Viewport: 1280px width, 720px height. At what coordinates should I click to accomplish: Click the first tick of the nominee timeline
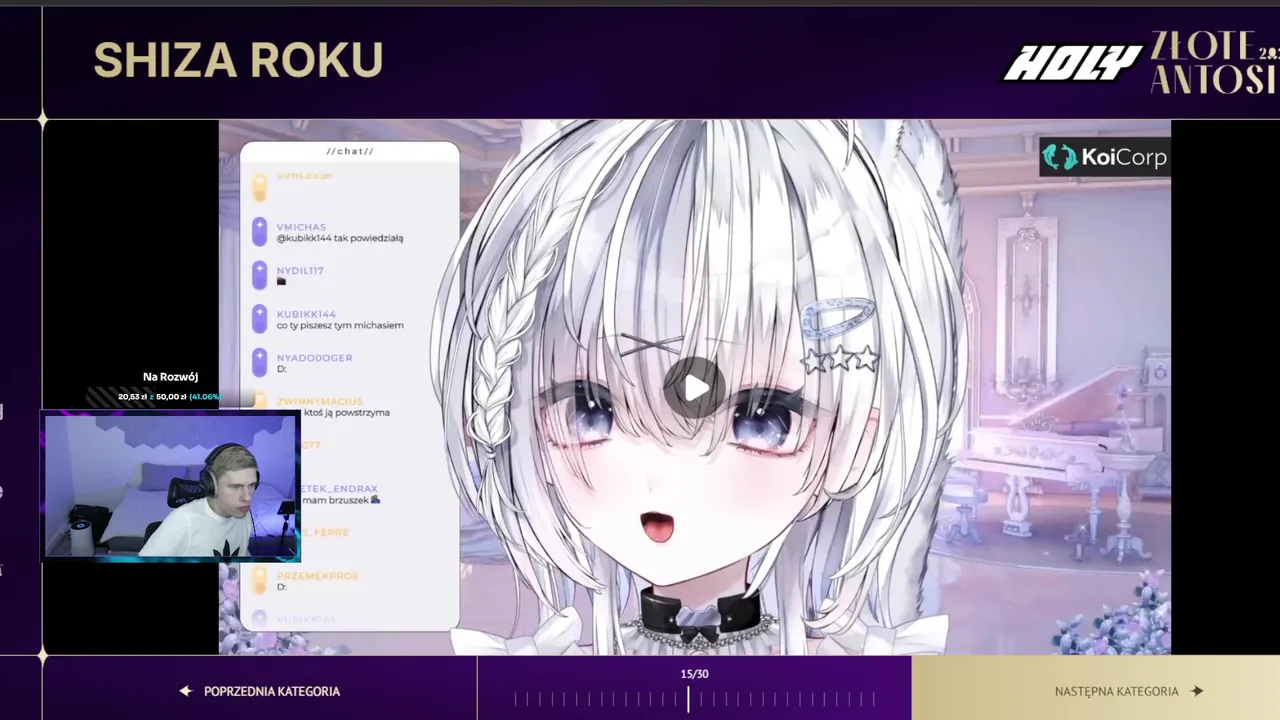coord(515,700)
